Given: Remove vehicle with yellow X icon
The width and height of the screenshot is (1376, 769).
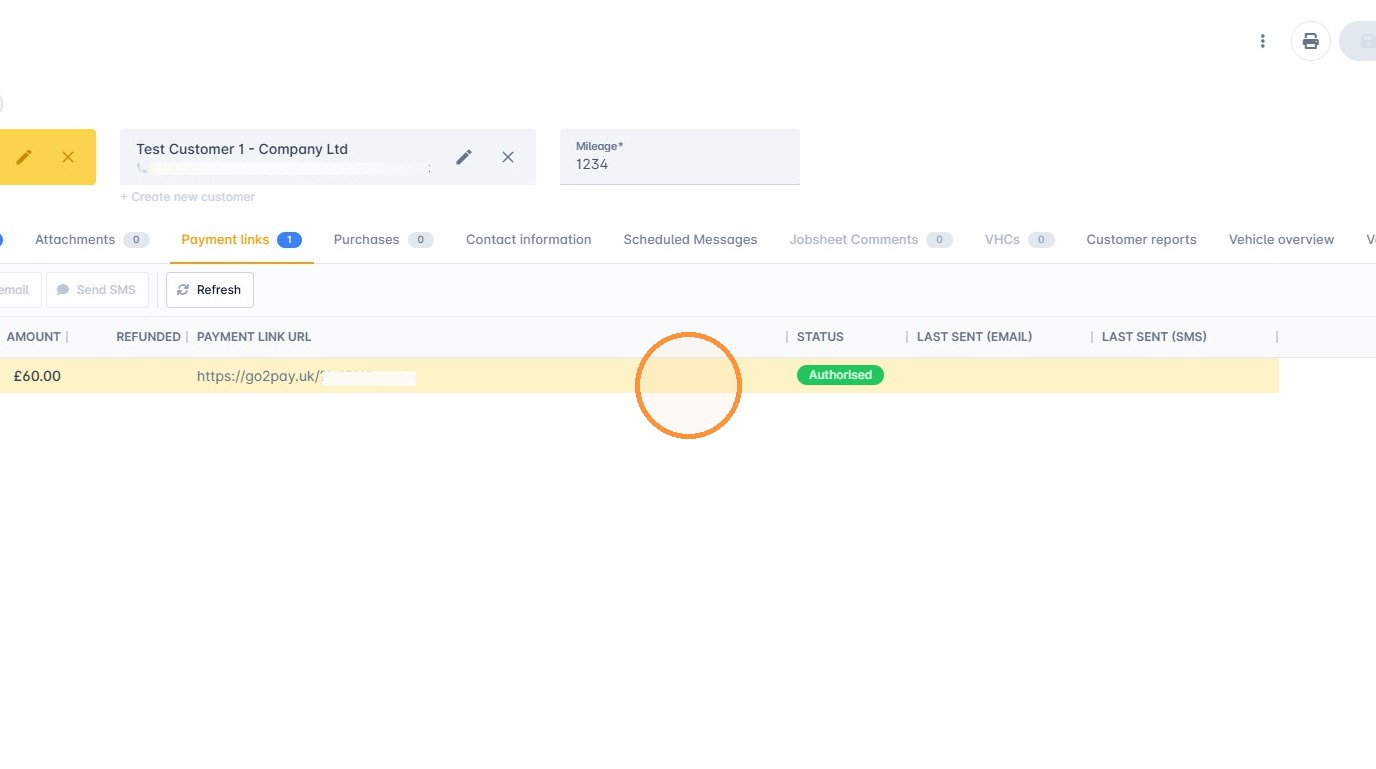Looking at the screenshot, I should point(68,157).
